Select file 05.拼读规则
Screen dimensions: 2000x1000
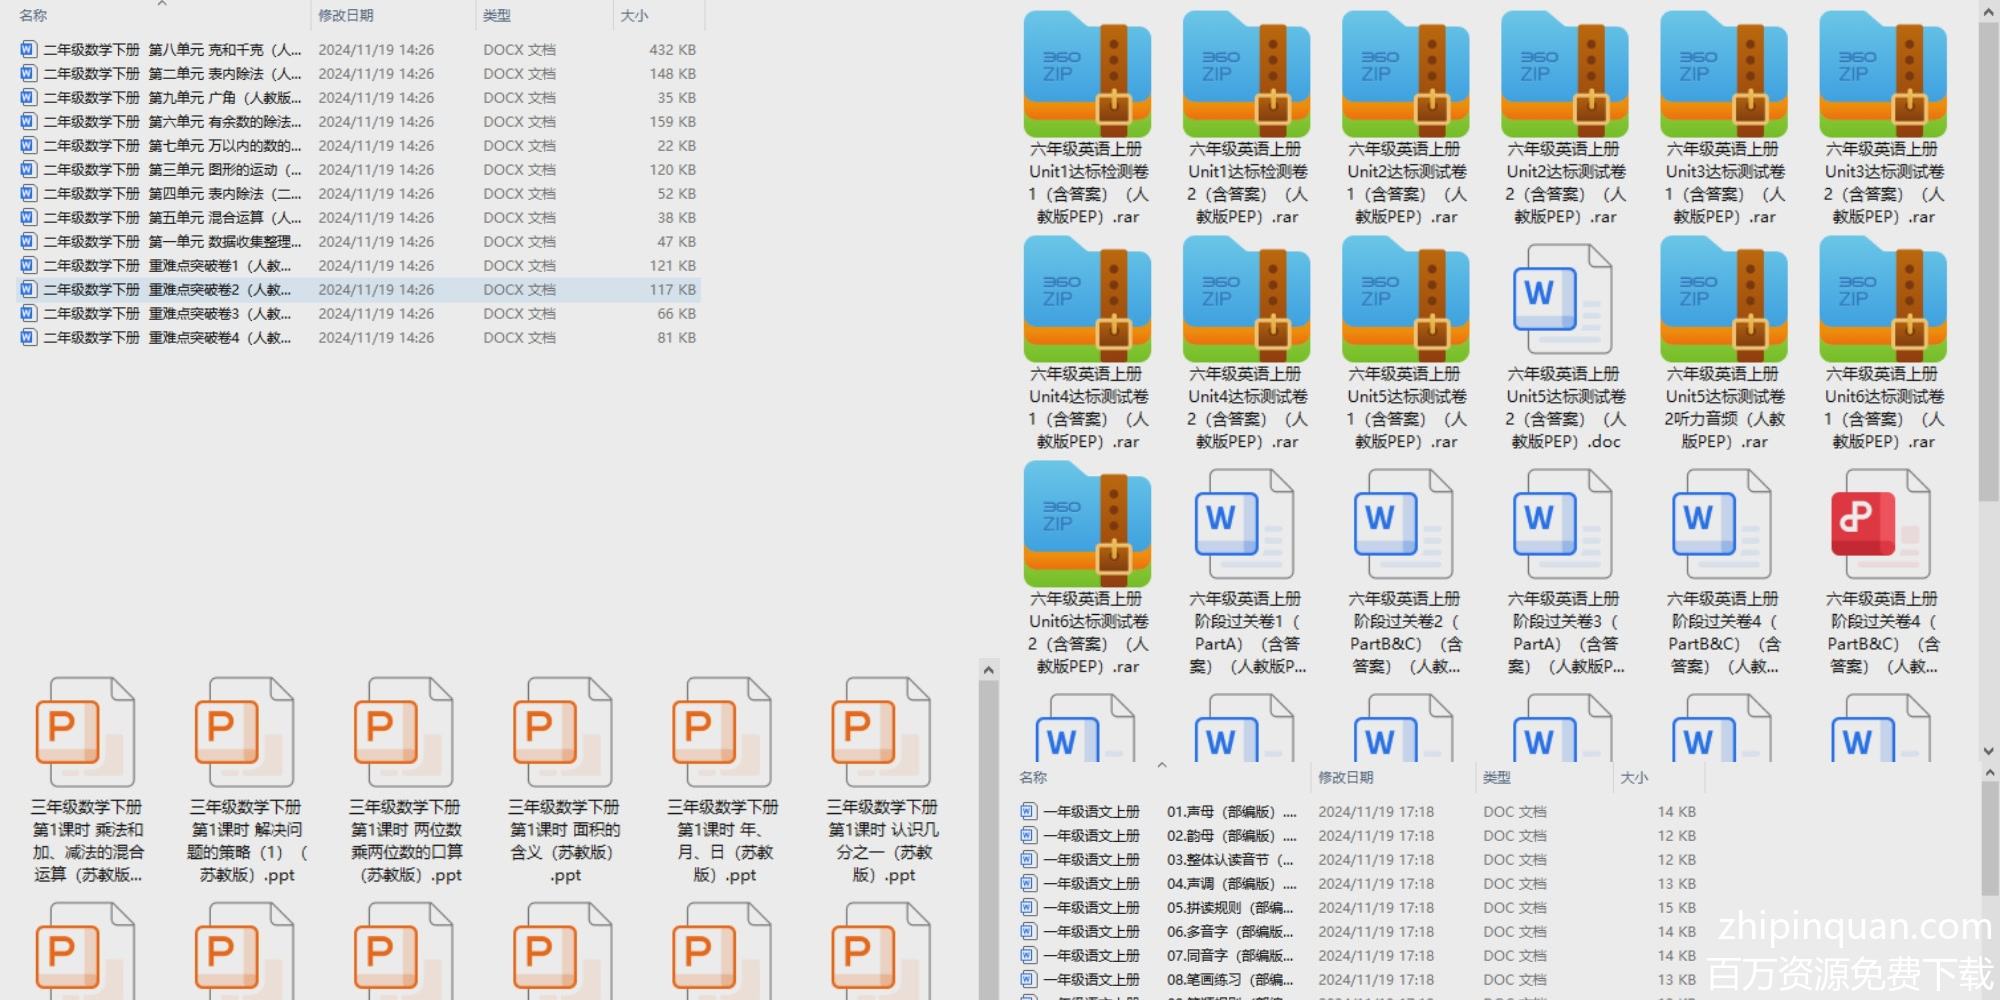tap(1359, 907)
